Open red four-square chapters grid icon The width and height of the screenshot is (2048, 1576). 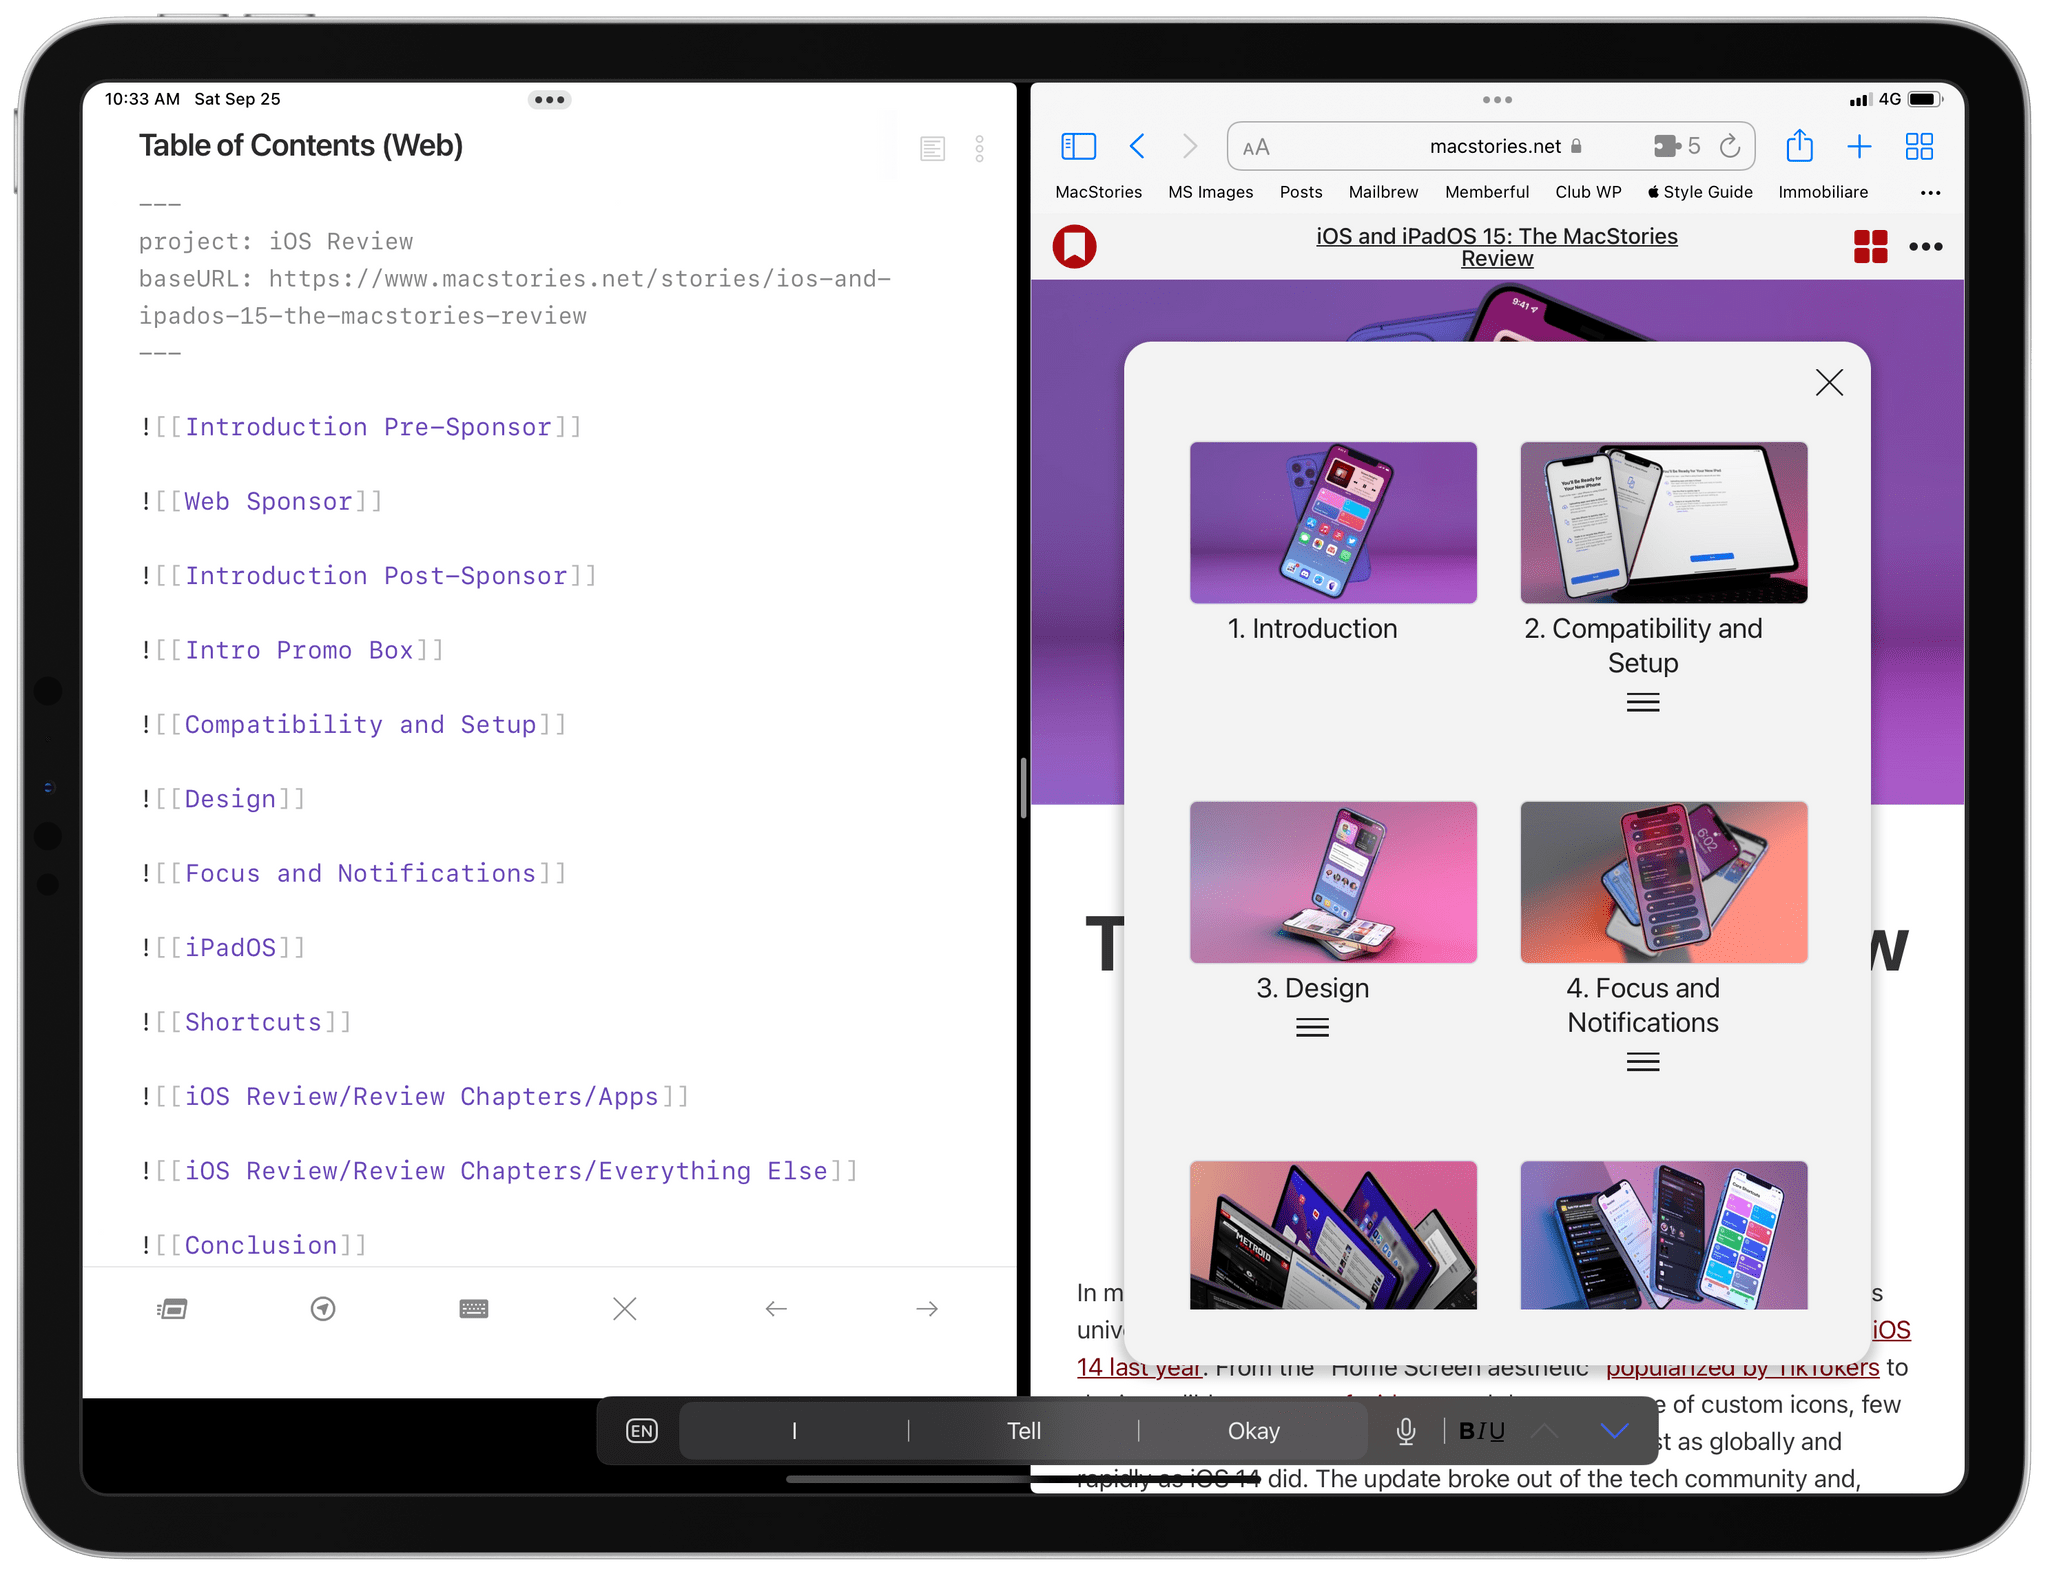(1870, 246)
